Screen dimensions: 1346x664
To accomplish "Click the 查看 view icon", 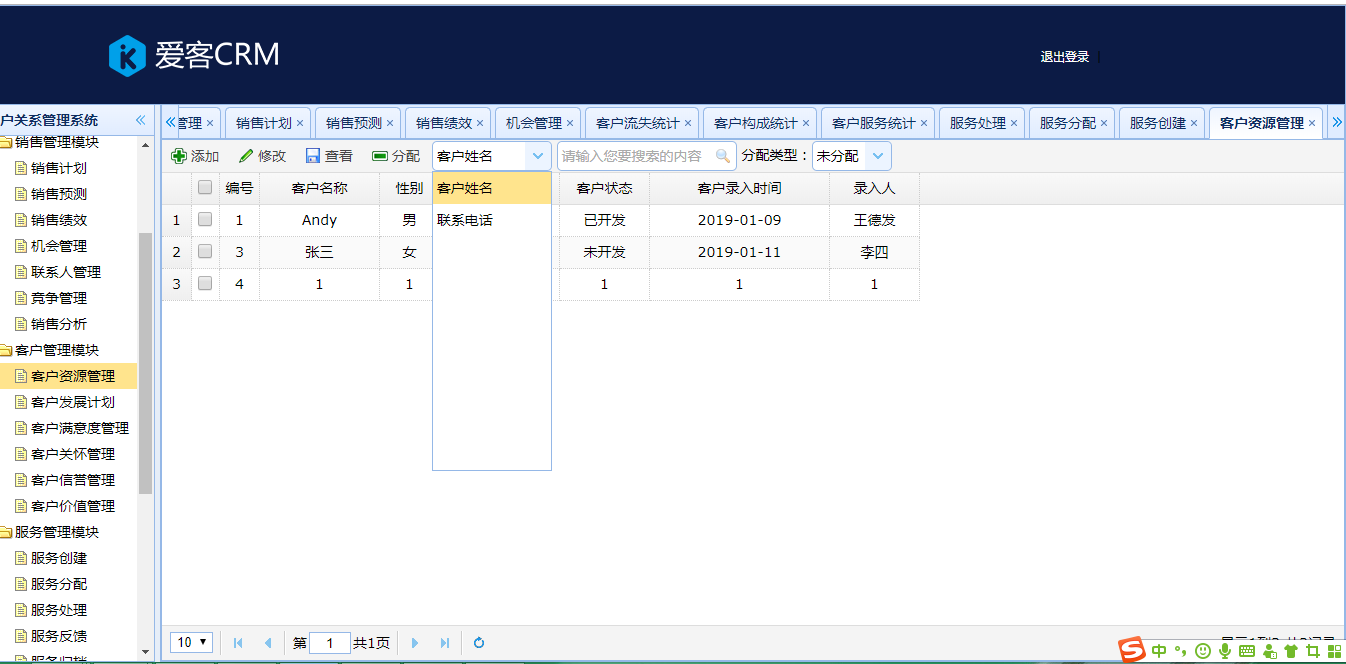I will coord(313,156).
